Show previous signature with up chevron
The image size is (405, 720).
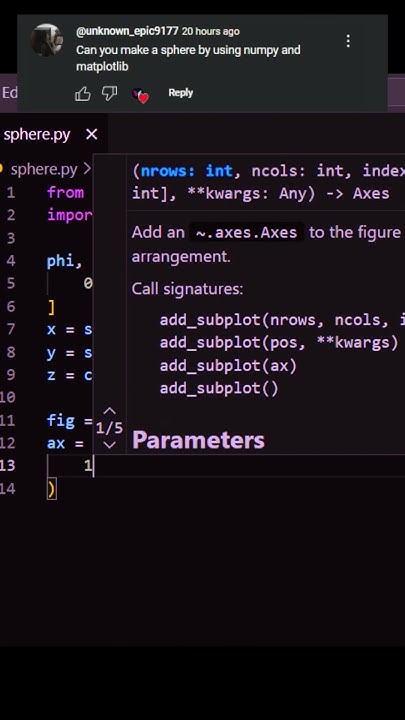109,411
